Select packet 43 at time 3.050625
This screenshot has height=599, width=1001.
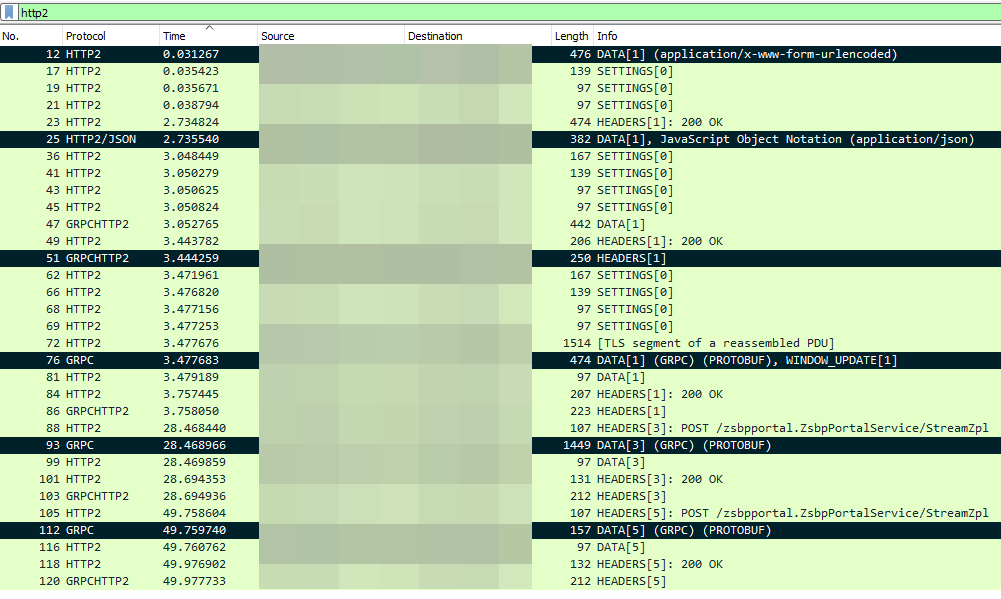pos(500,190)
